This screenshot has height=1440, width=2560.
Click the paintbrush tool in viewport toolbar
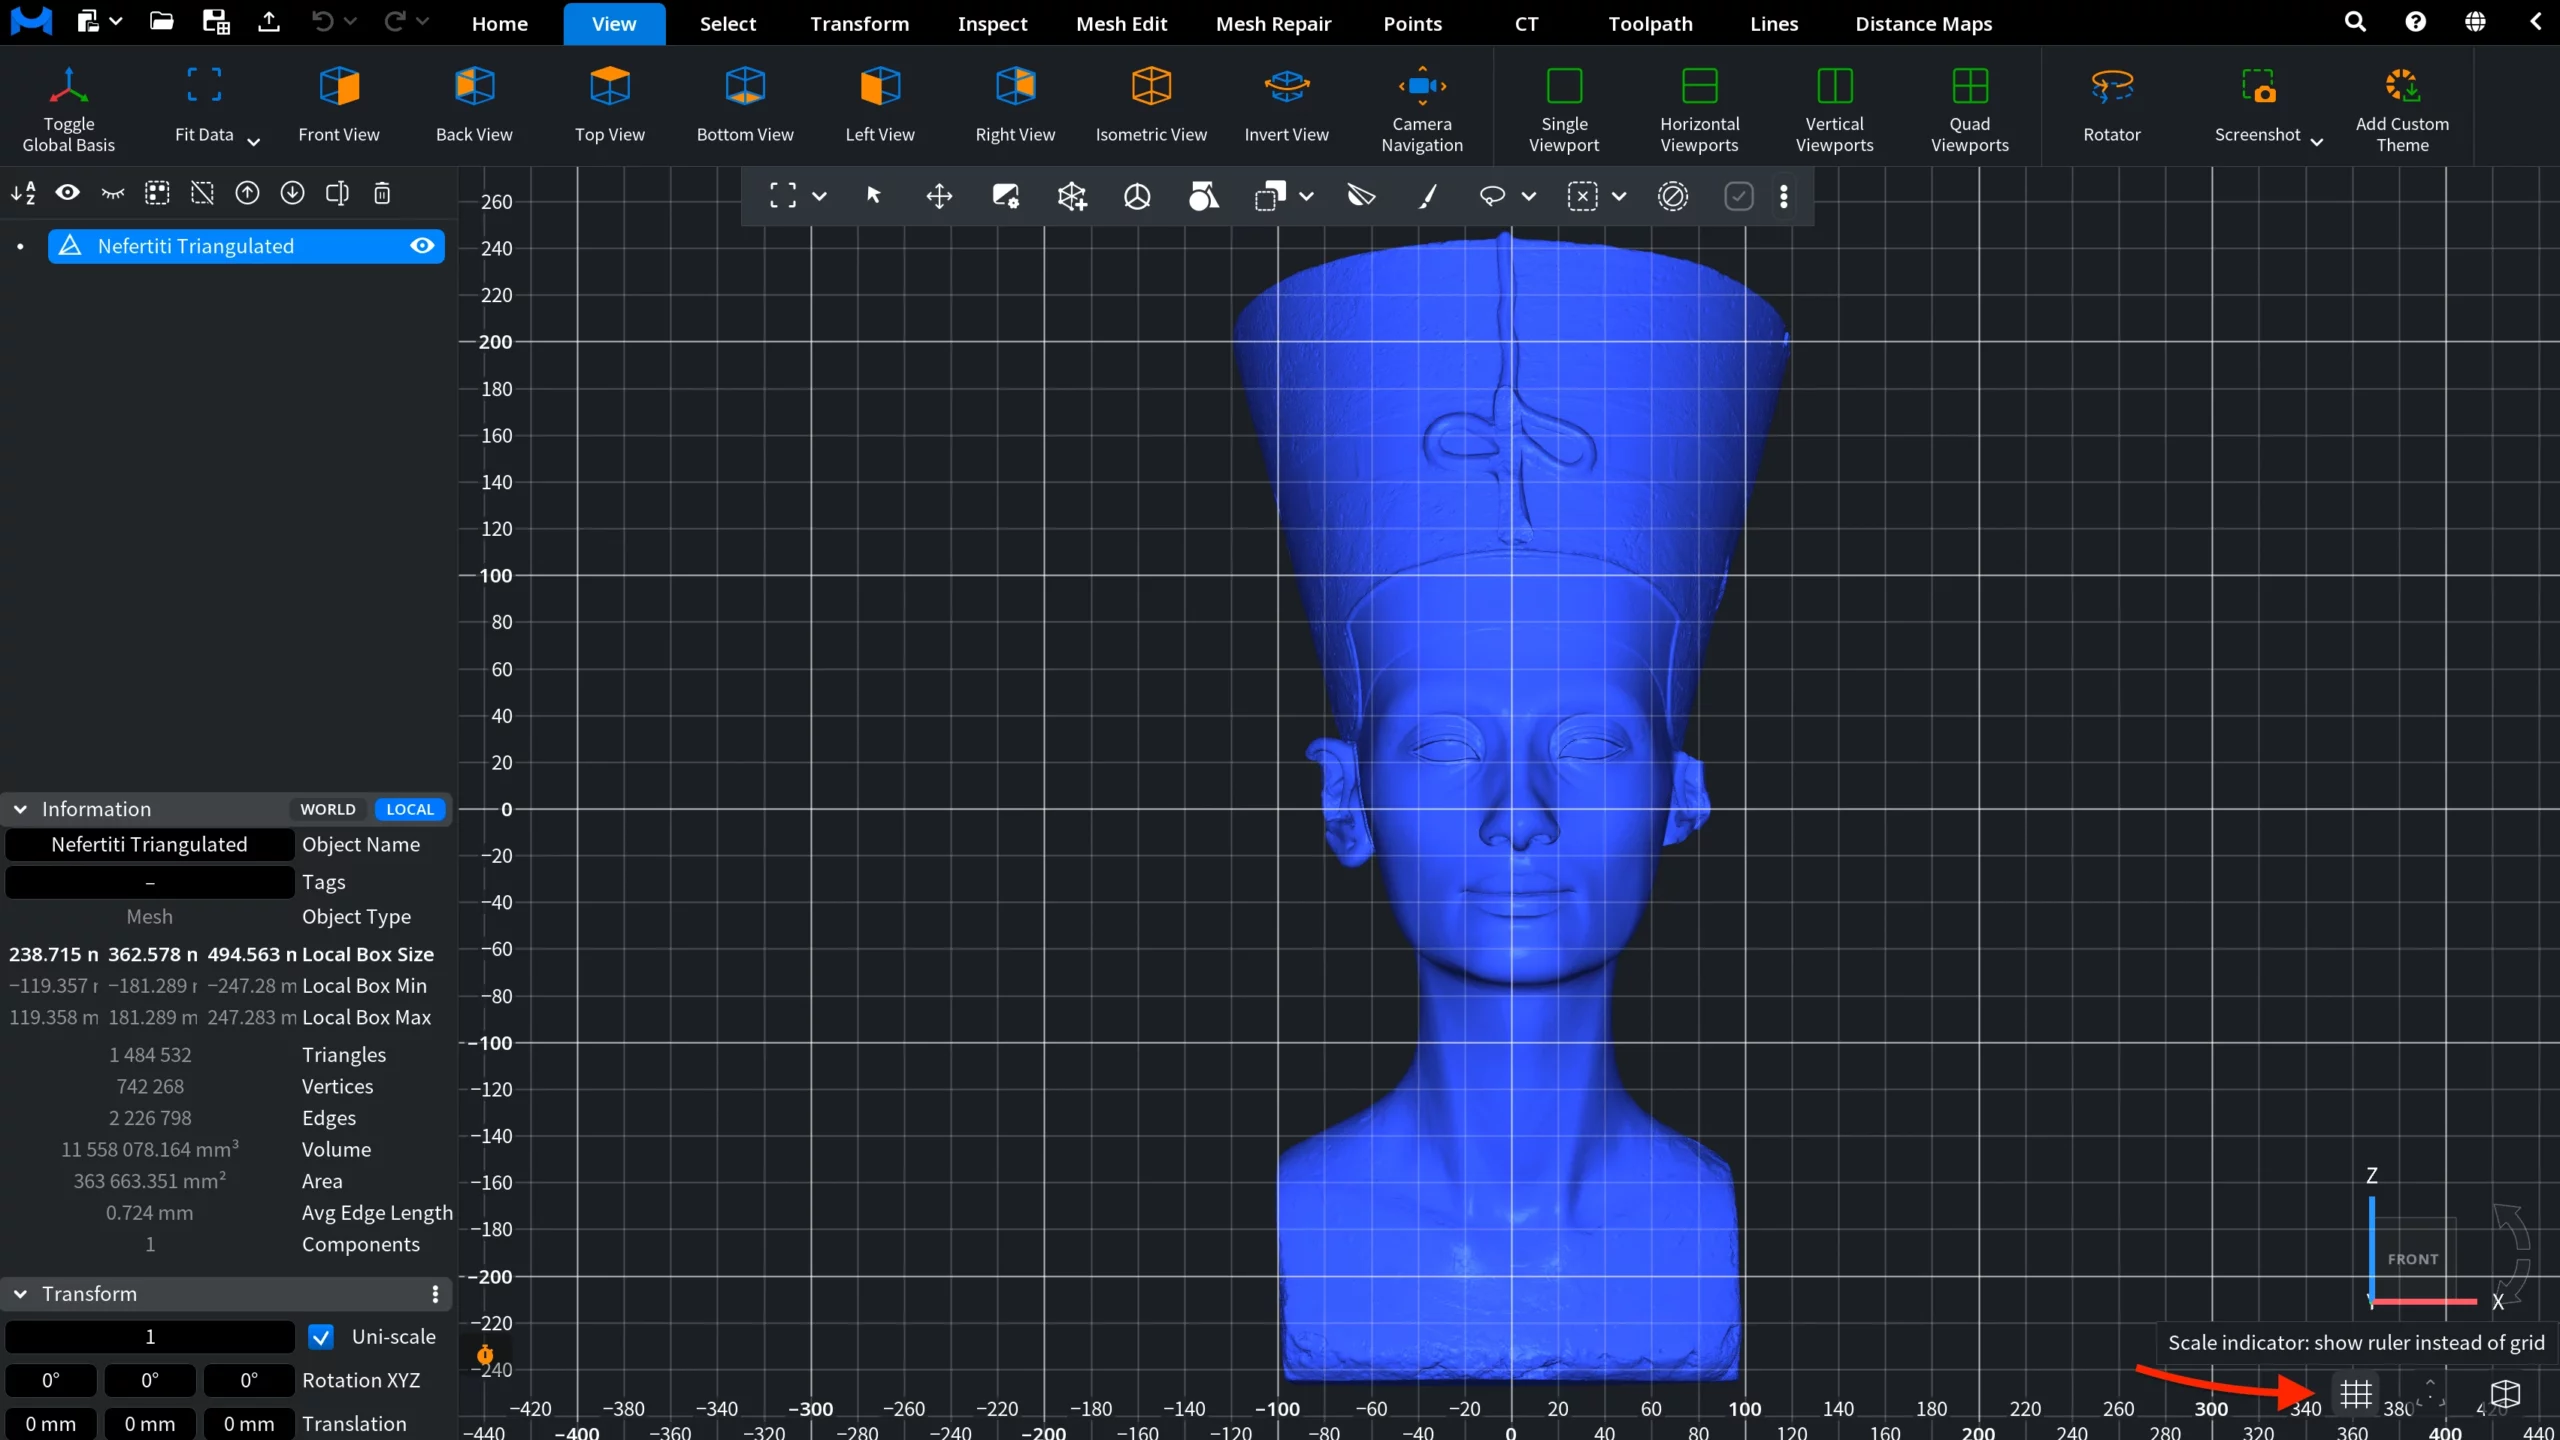[x=1428, y=196]
